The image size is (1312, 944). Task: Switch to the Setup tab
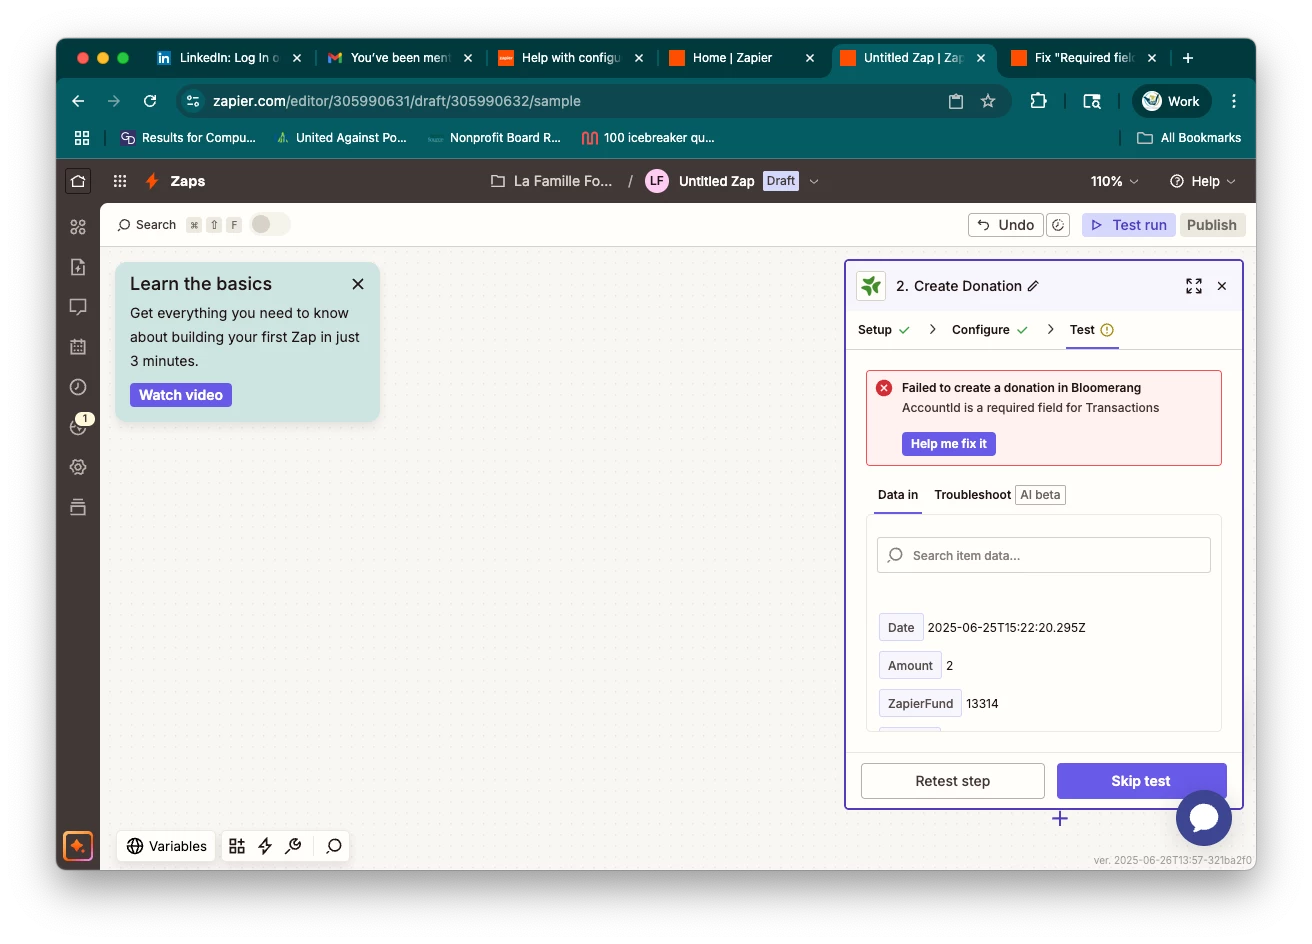884,330
